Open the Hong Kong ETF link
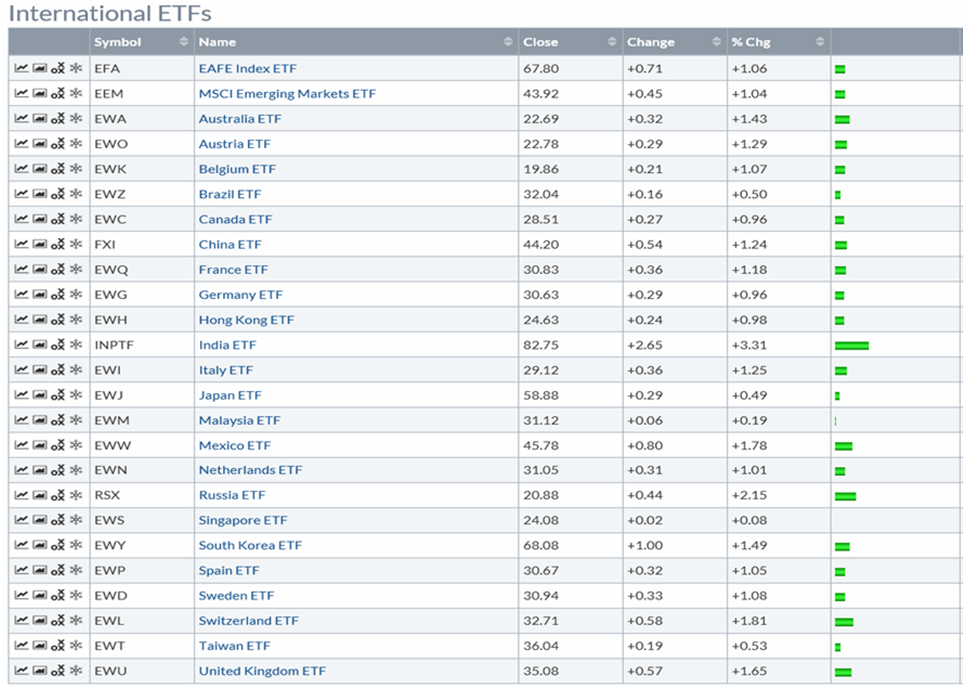 [246, 320]
